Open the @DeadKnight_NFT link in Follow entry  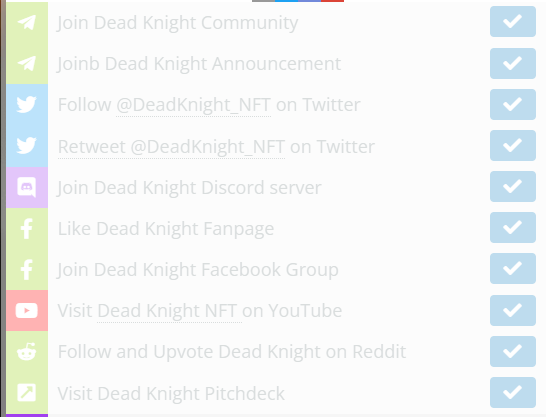[x=193, y=105]
